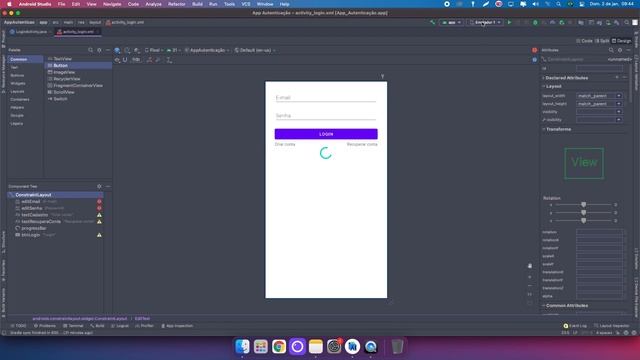
Task: Click red error indicator above Attributes panel
Action: (x=534, y=50)
